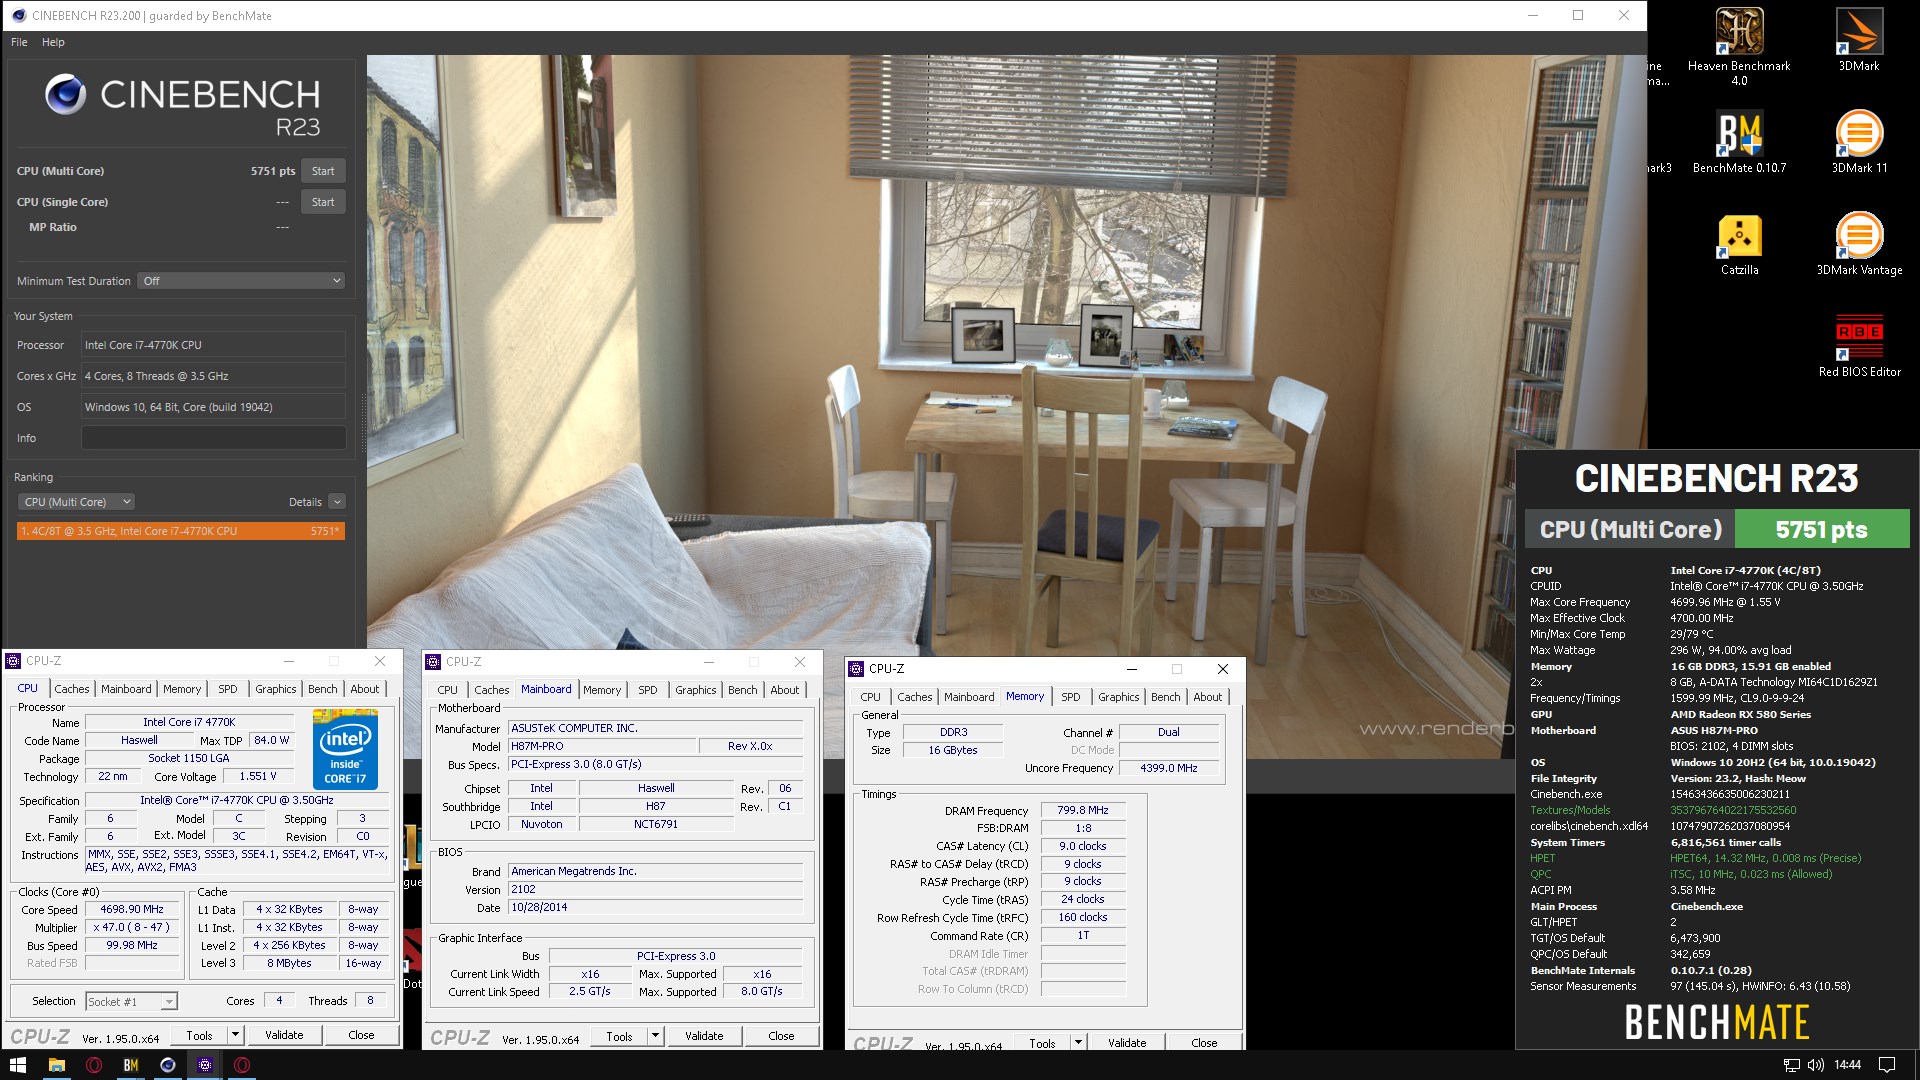
Task: Open the Socket #1 selection dropdown
Action: tap(131, 1001)
